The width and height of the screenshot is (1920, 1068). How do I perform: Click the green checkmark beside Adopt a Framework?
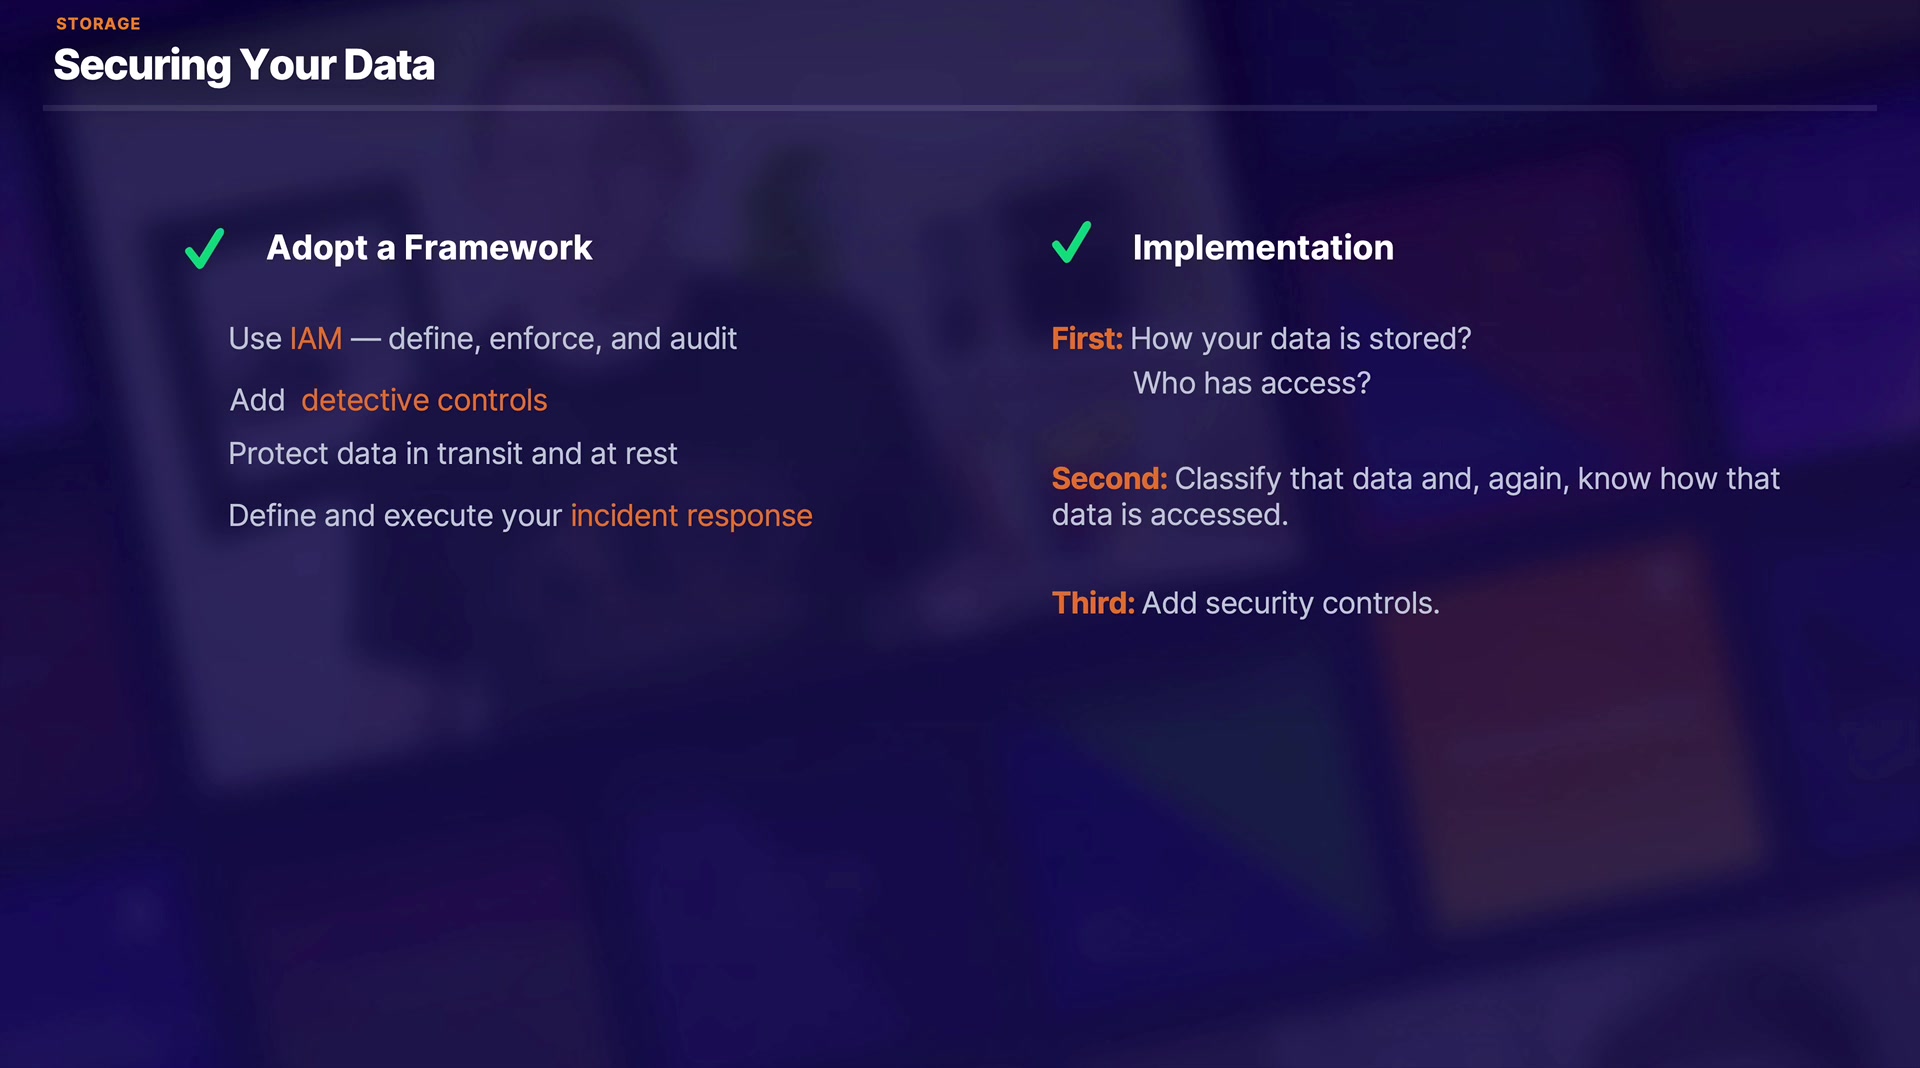205,248
